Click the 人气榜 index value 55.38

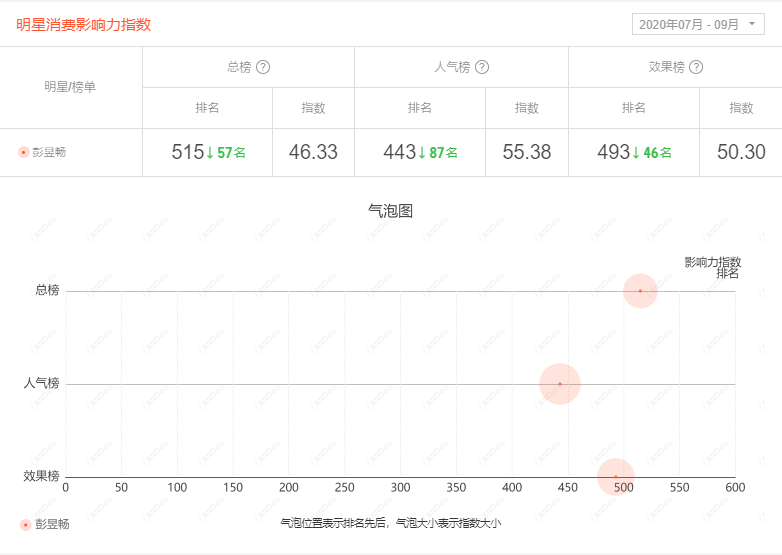(x=527, y=153)
